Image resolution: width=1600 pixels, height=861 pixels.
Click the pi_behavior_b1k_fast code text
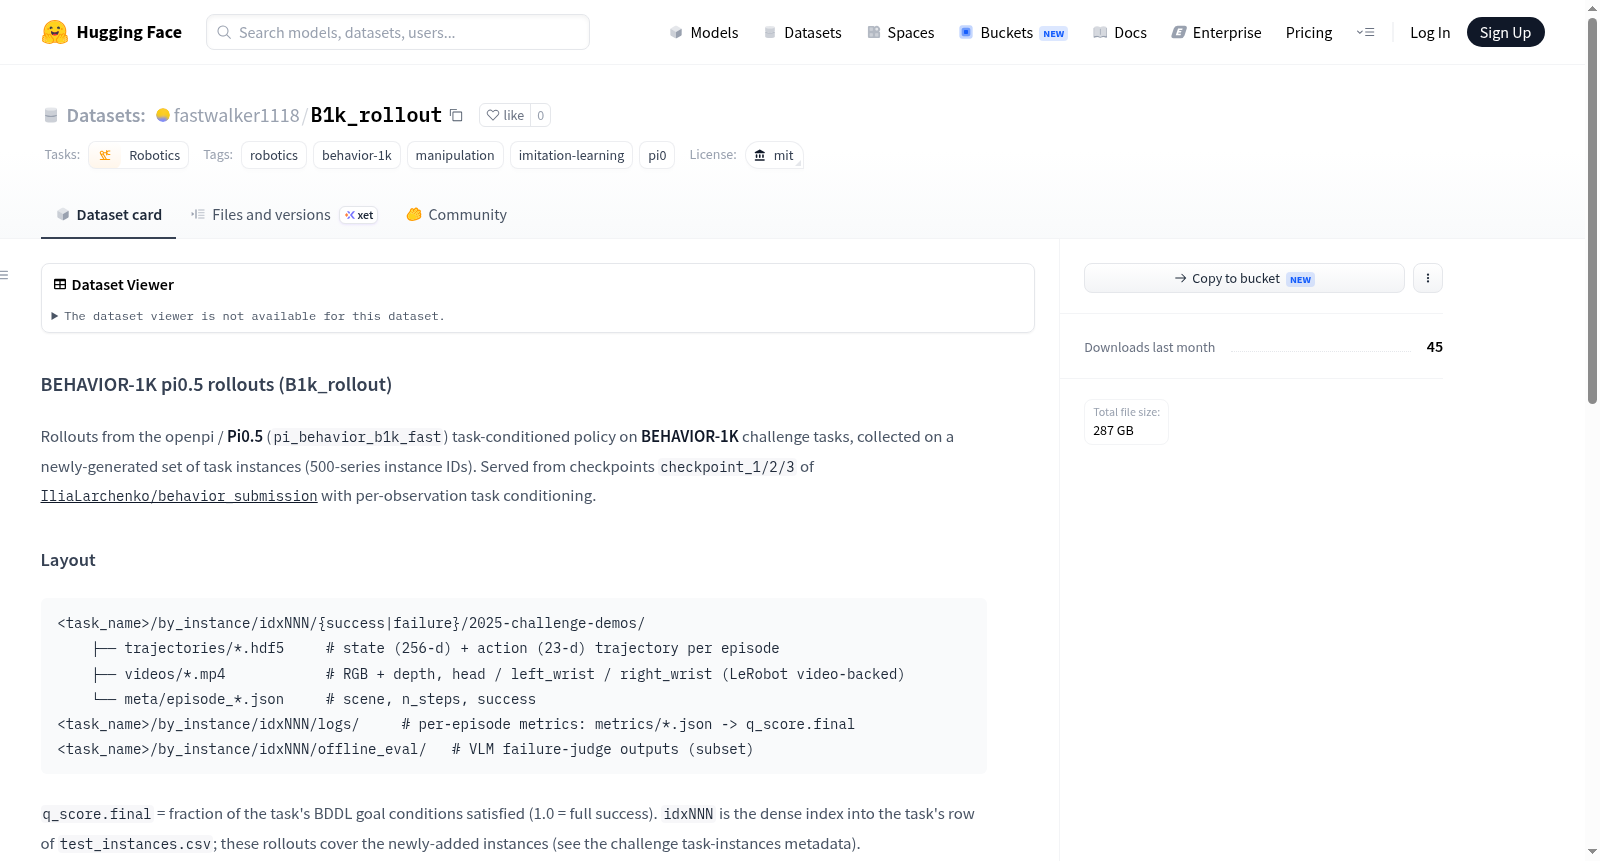[357, 437]
